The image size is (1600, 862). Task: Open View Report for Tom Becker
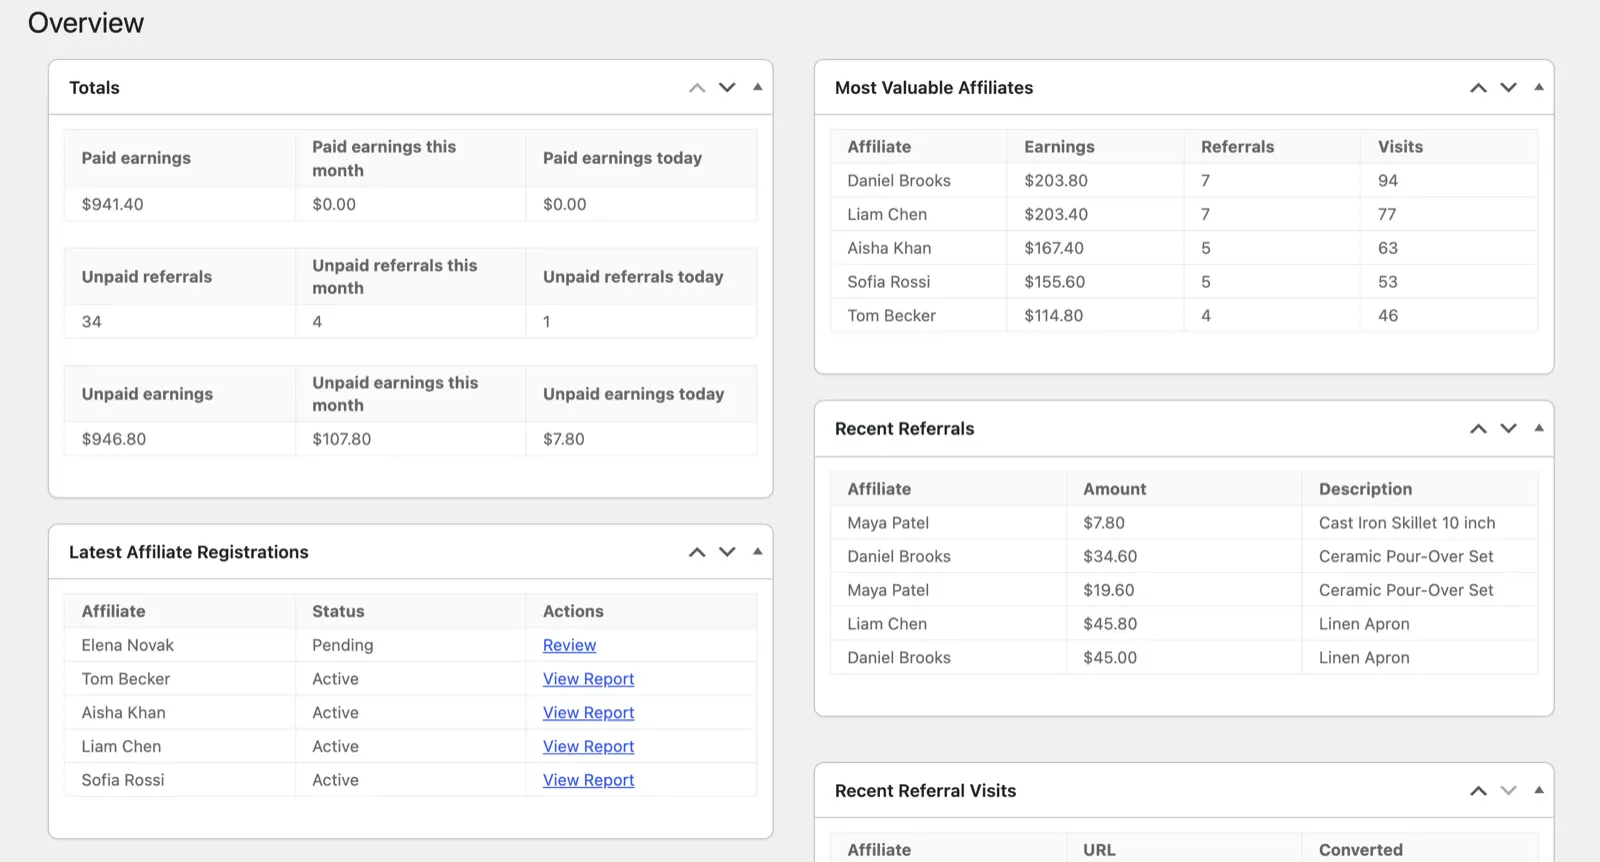point(588,679)
